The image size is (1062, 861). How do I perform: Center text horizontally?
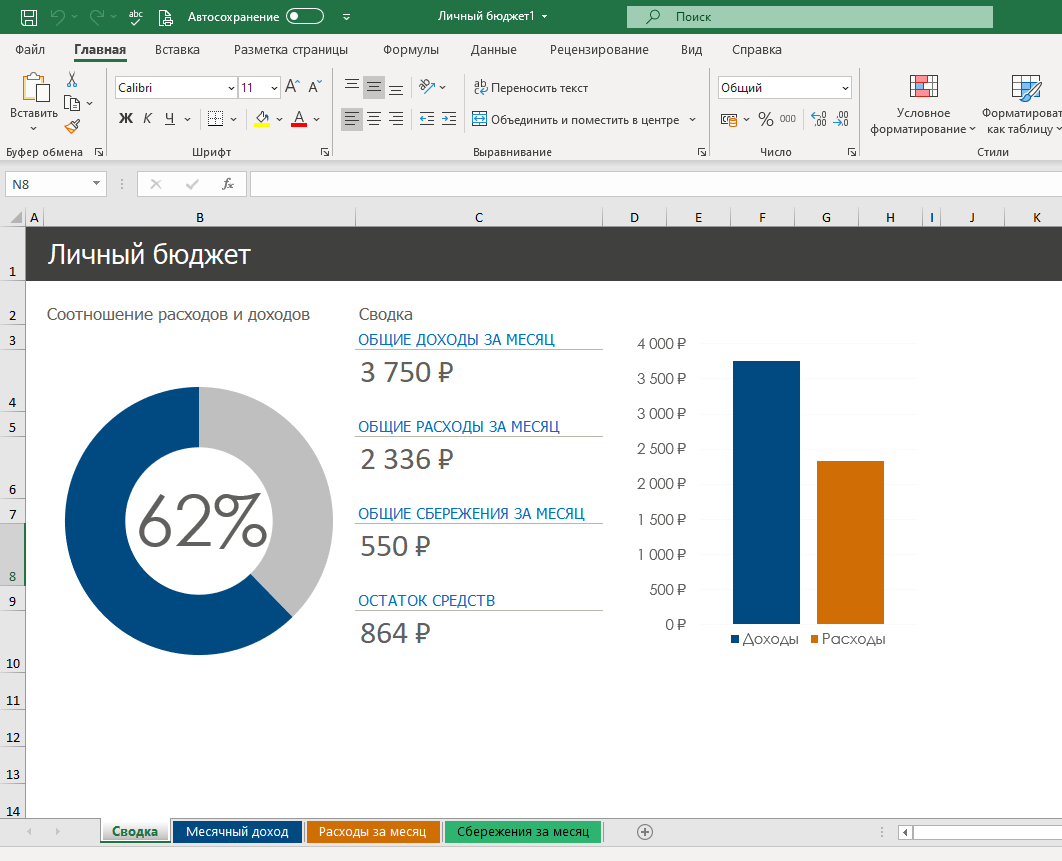coord(374,119)
